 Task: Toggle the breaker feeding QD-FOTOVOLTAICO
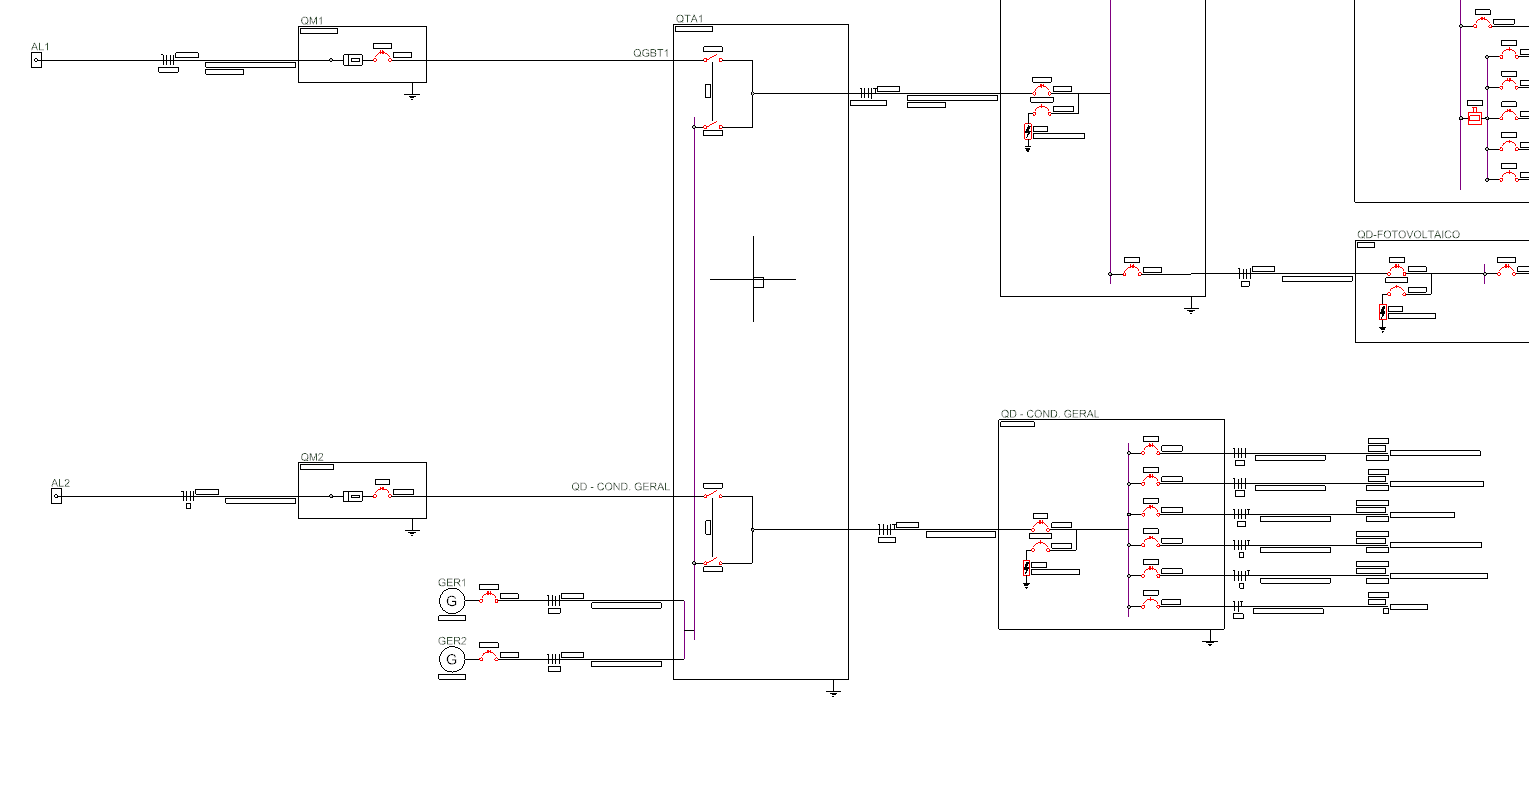coord(1133,270)
